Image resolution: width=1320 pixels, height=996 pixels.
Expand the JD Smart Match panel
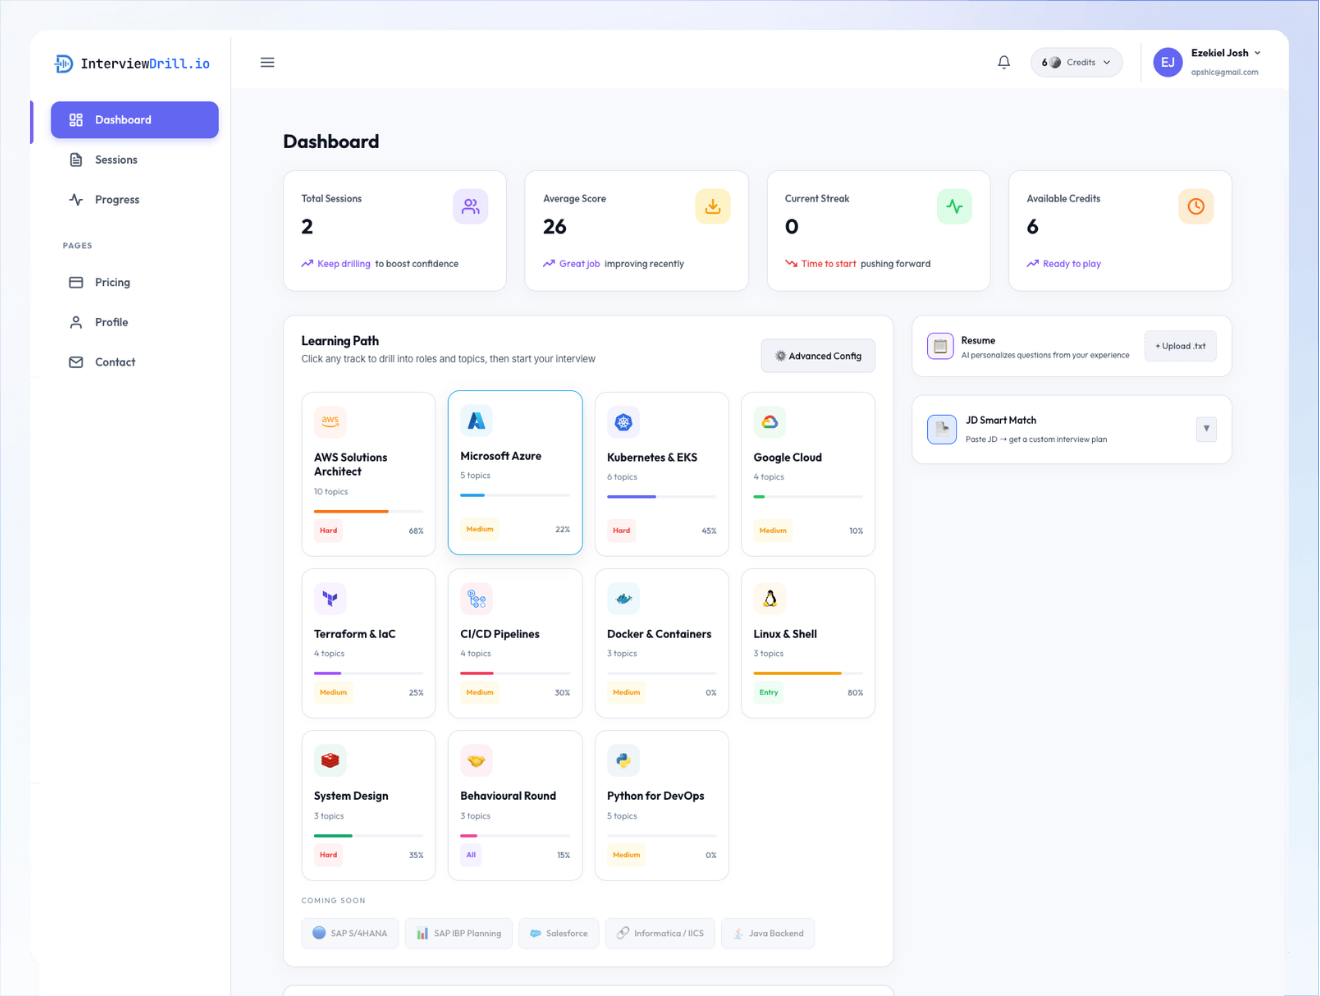[x=1206, y=429]
